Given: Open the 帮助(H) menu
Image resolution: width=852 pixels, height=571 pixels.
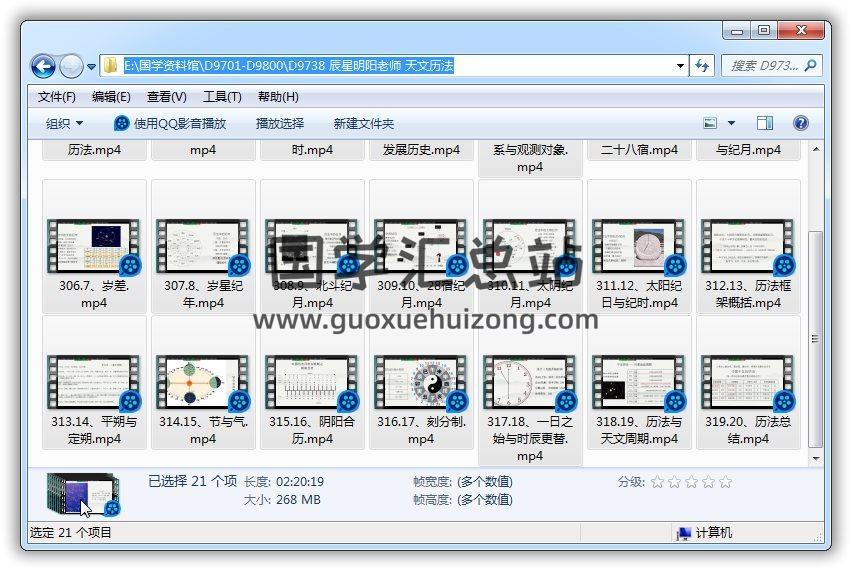Looking at the screenshot, I should coord(278,97).
